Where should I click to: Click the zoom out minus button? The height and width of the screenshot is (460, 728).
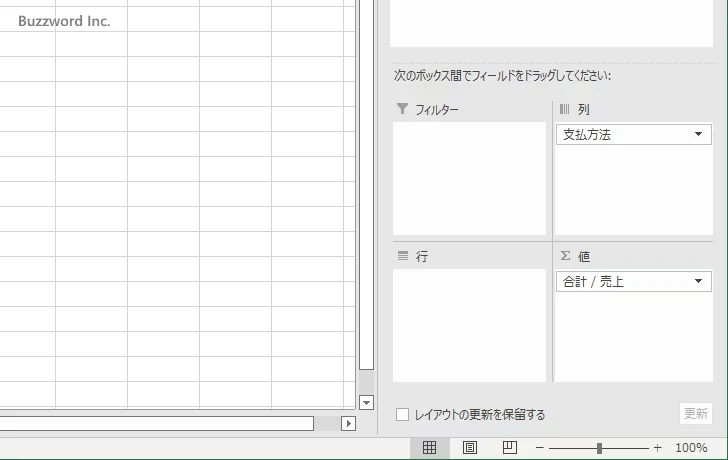(539, 448)
